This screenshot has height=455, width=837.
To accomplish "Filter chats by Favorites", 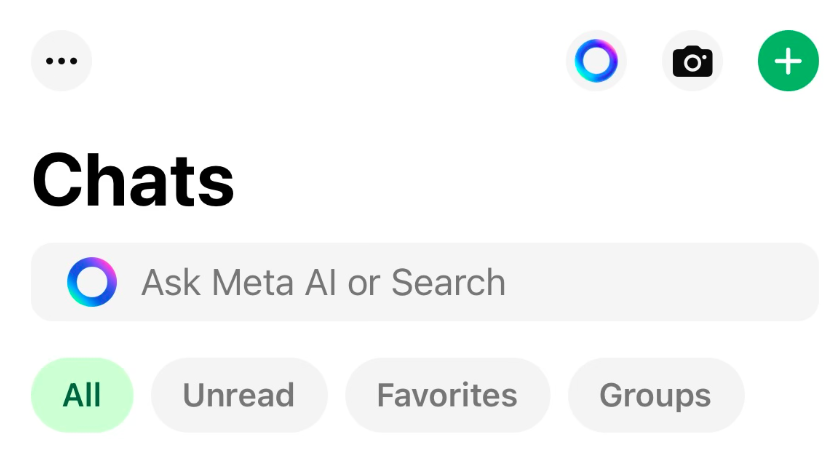I will (x=447, y=395).
